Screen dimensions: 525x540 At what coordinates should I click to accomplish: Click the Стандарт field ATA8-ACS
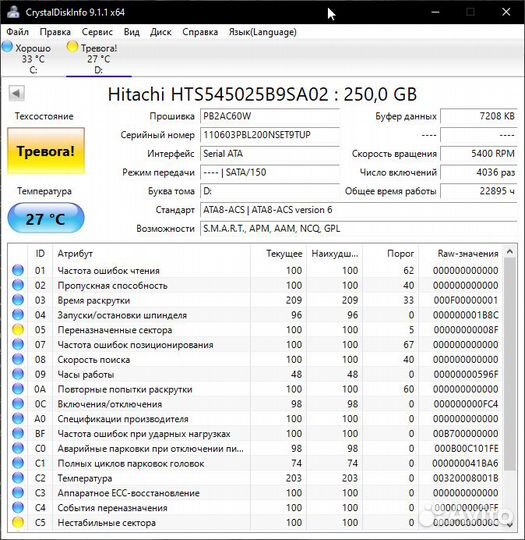(359, 210)
